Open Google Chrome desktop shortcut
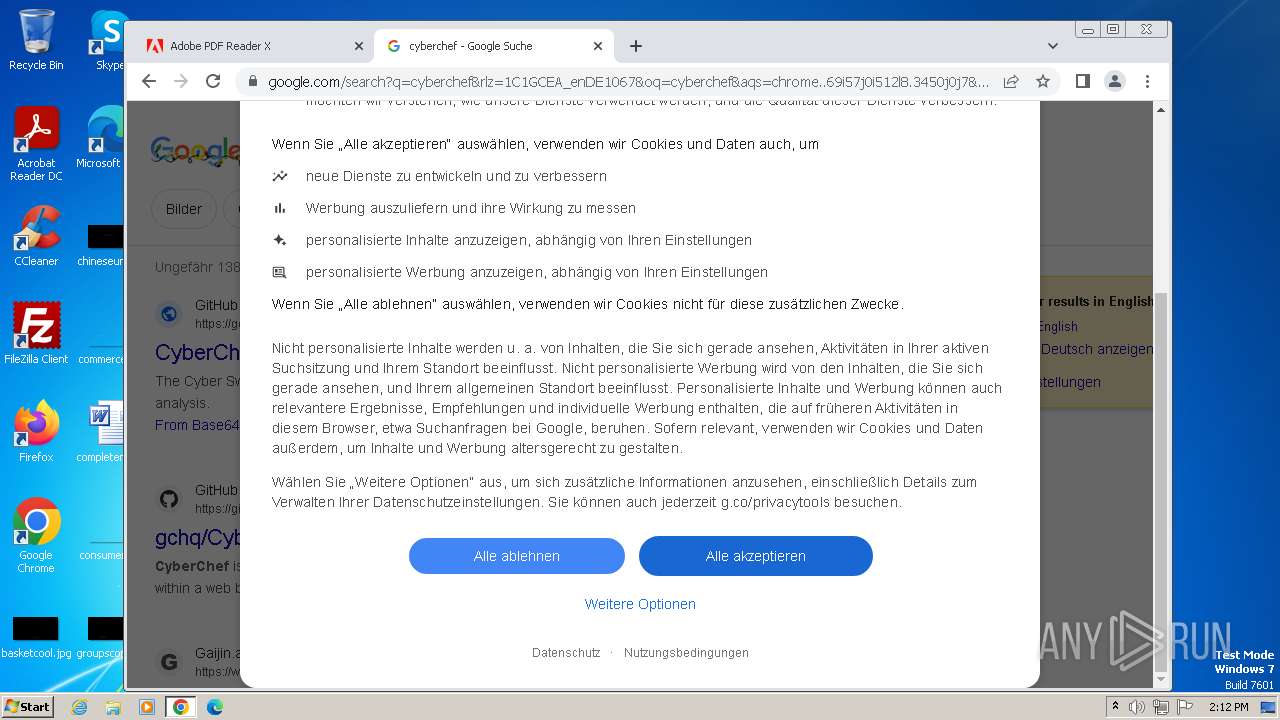Screen dimensions: 1280x720 [x=36, y=536]
